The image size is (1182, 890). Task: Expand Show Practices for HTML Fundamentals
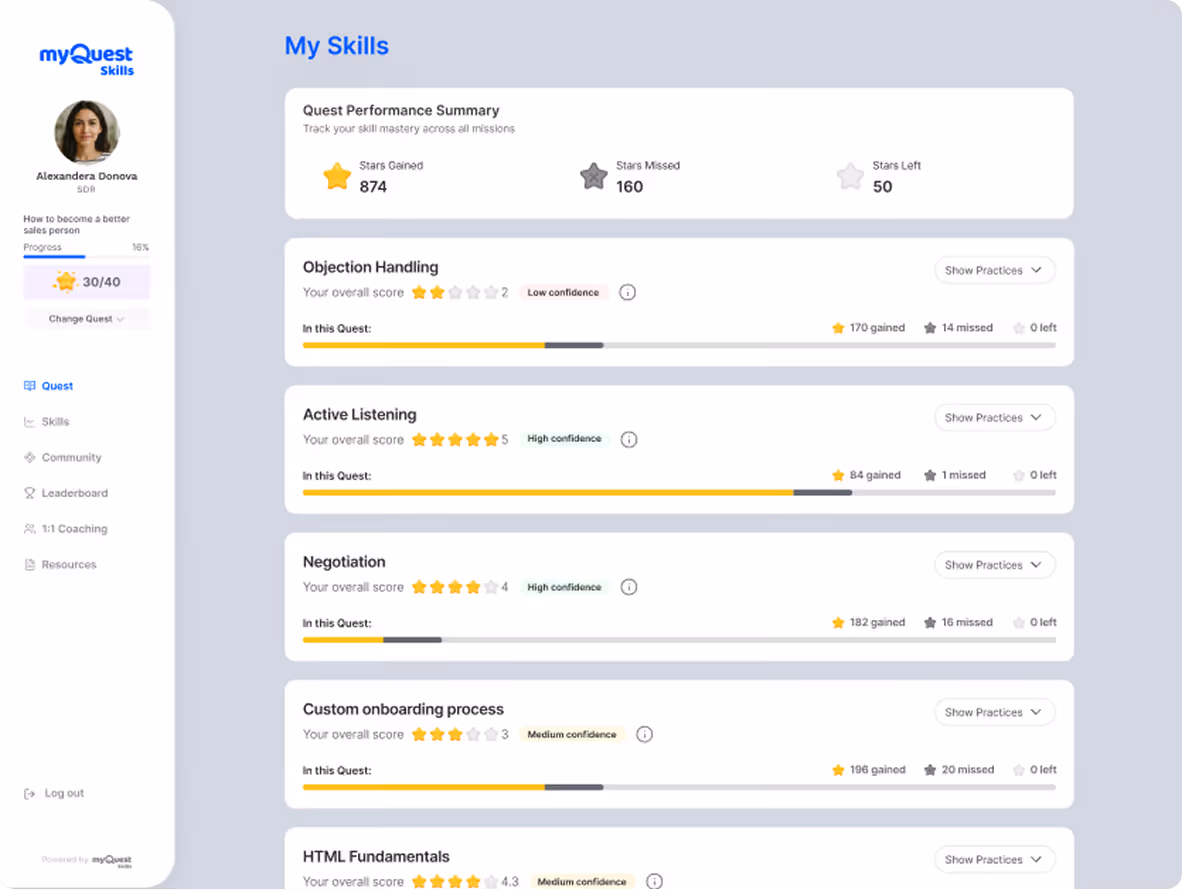(x=994, y=860)
